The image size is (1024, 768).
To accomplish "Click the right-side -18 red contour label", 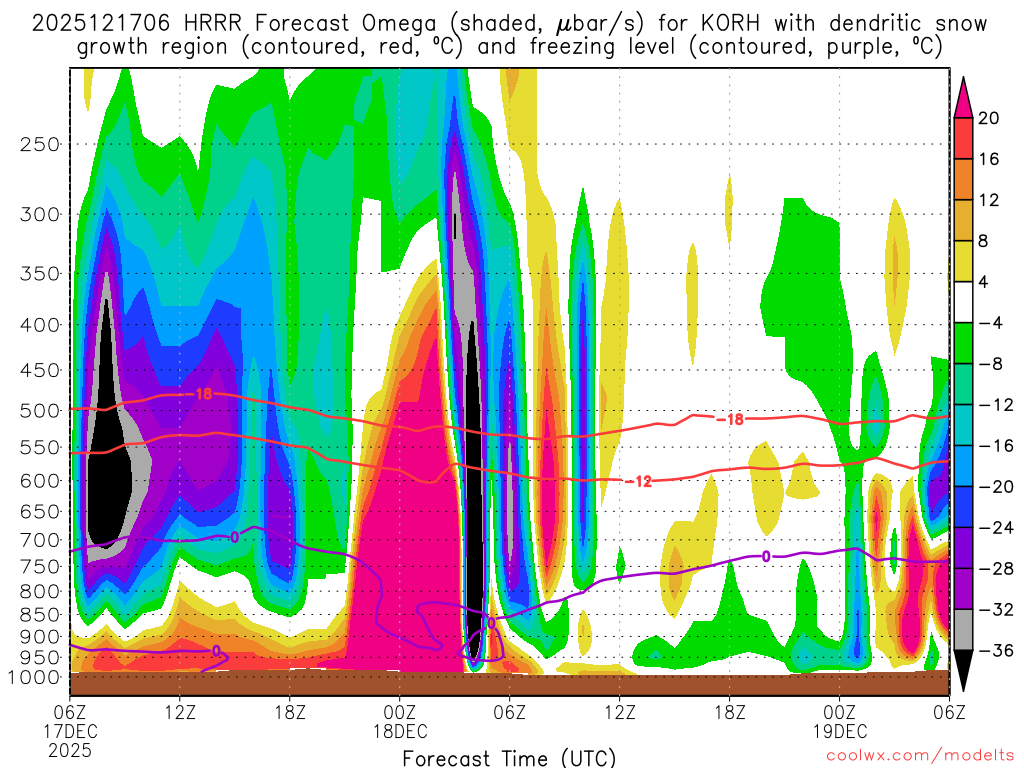I will [730, 419].
